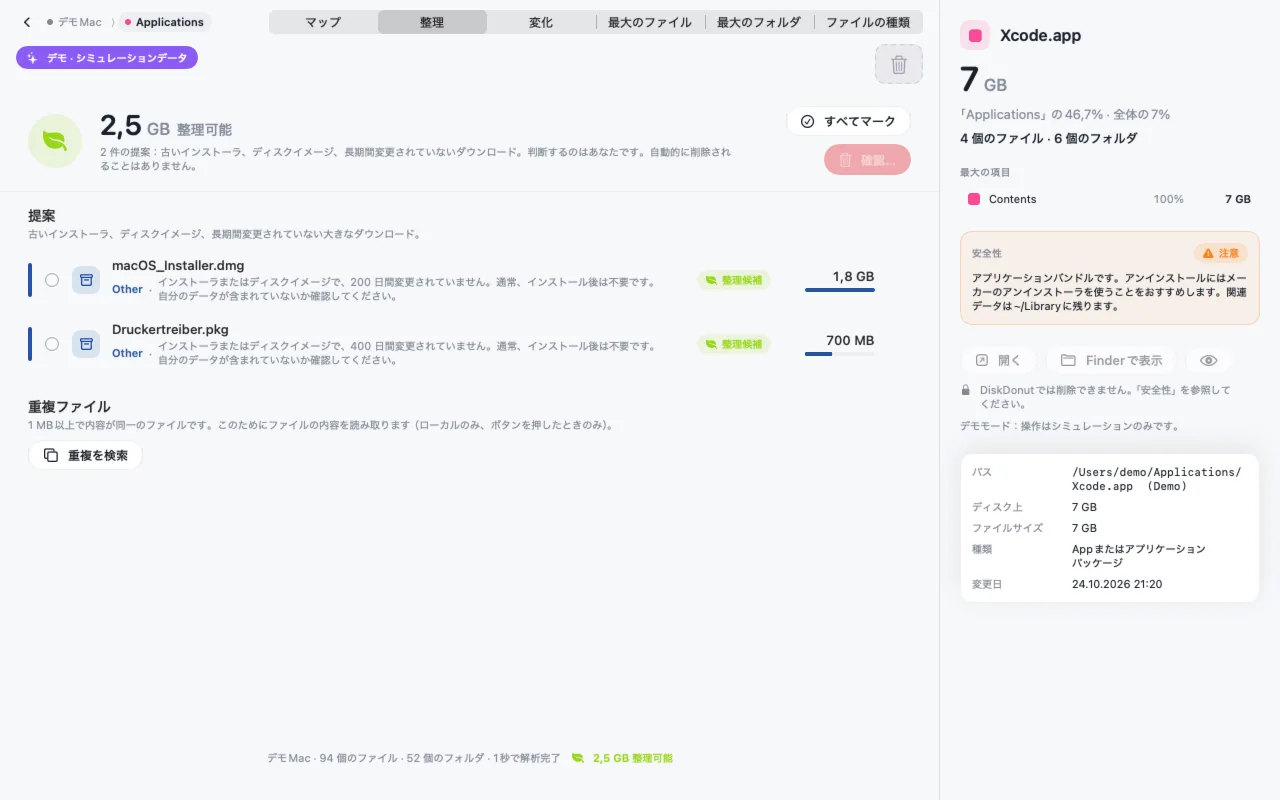The height and width of the screenshot is (800, 1280).
Task: Select the radio for macOS_Installer.dmg
Action: pos(52,280)
